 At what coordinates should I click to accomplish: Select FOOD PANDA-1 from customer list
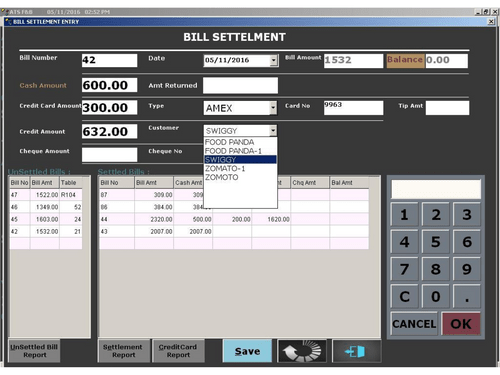240,151
